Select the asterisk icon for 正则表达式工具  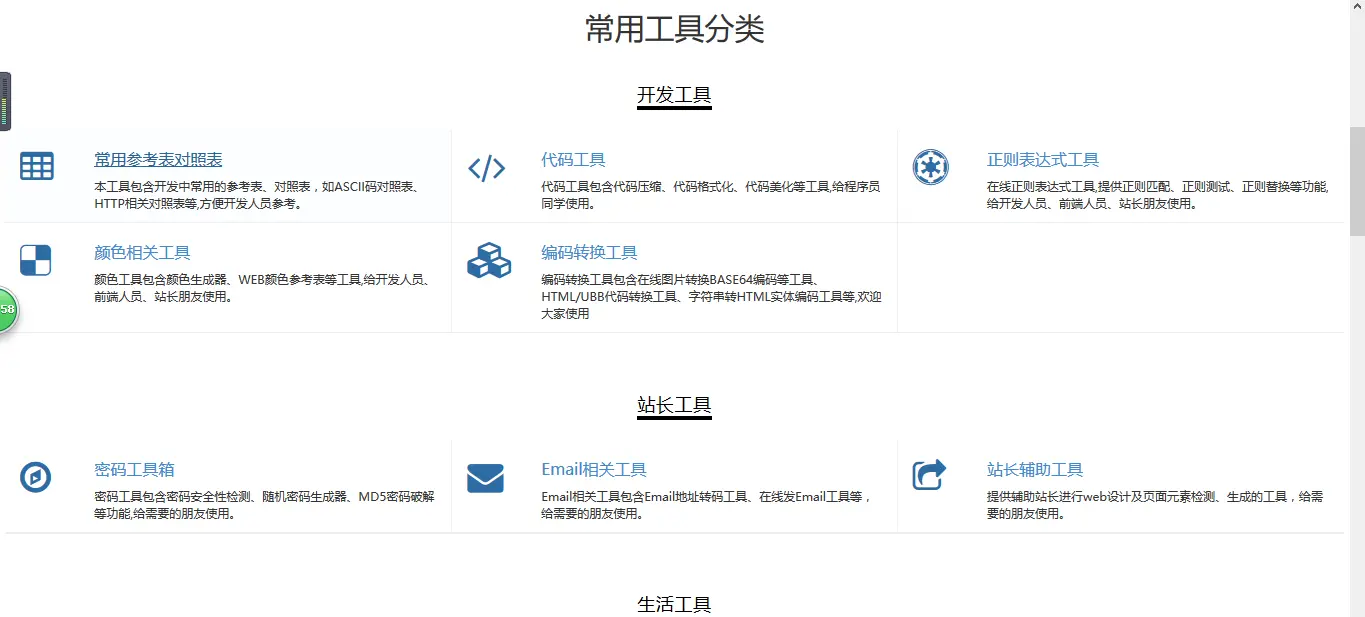[930, 167]
